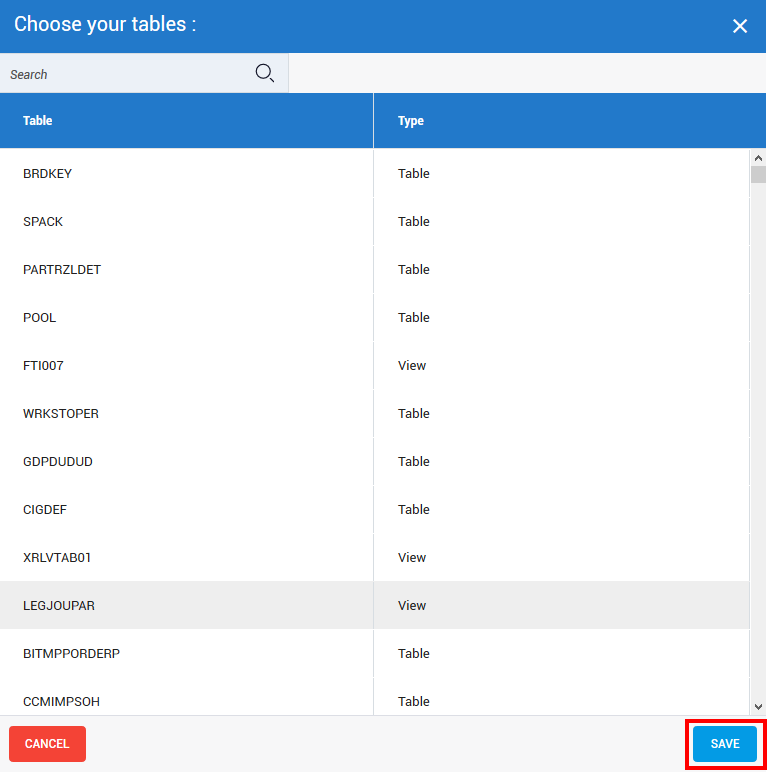Select the FTI007 view row
This screenshot has height=772, width=779.
tap(43, 366)
